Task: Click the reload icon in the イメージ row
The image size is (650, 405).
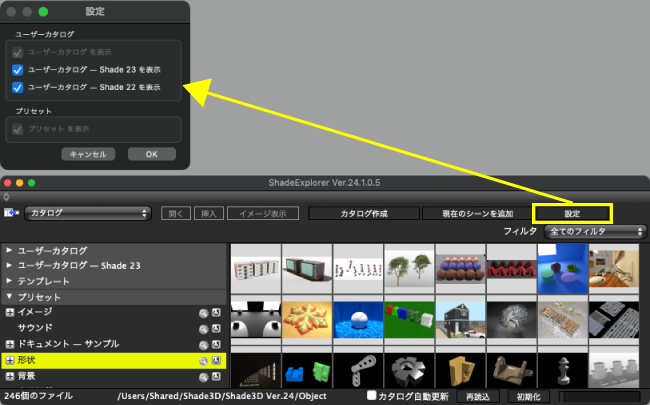Action: [x=216, y=313]
